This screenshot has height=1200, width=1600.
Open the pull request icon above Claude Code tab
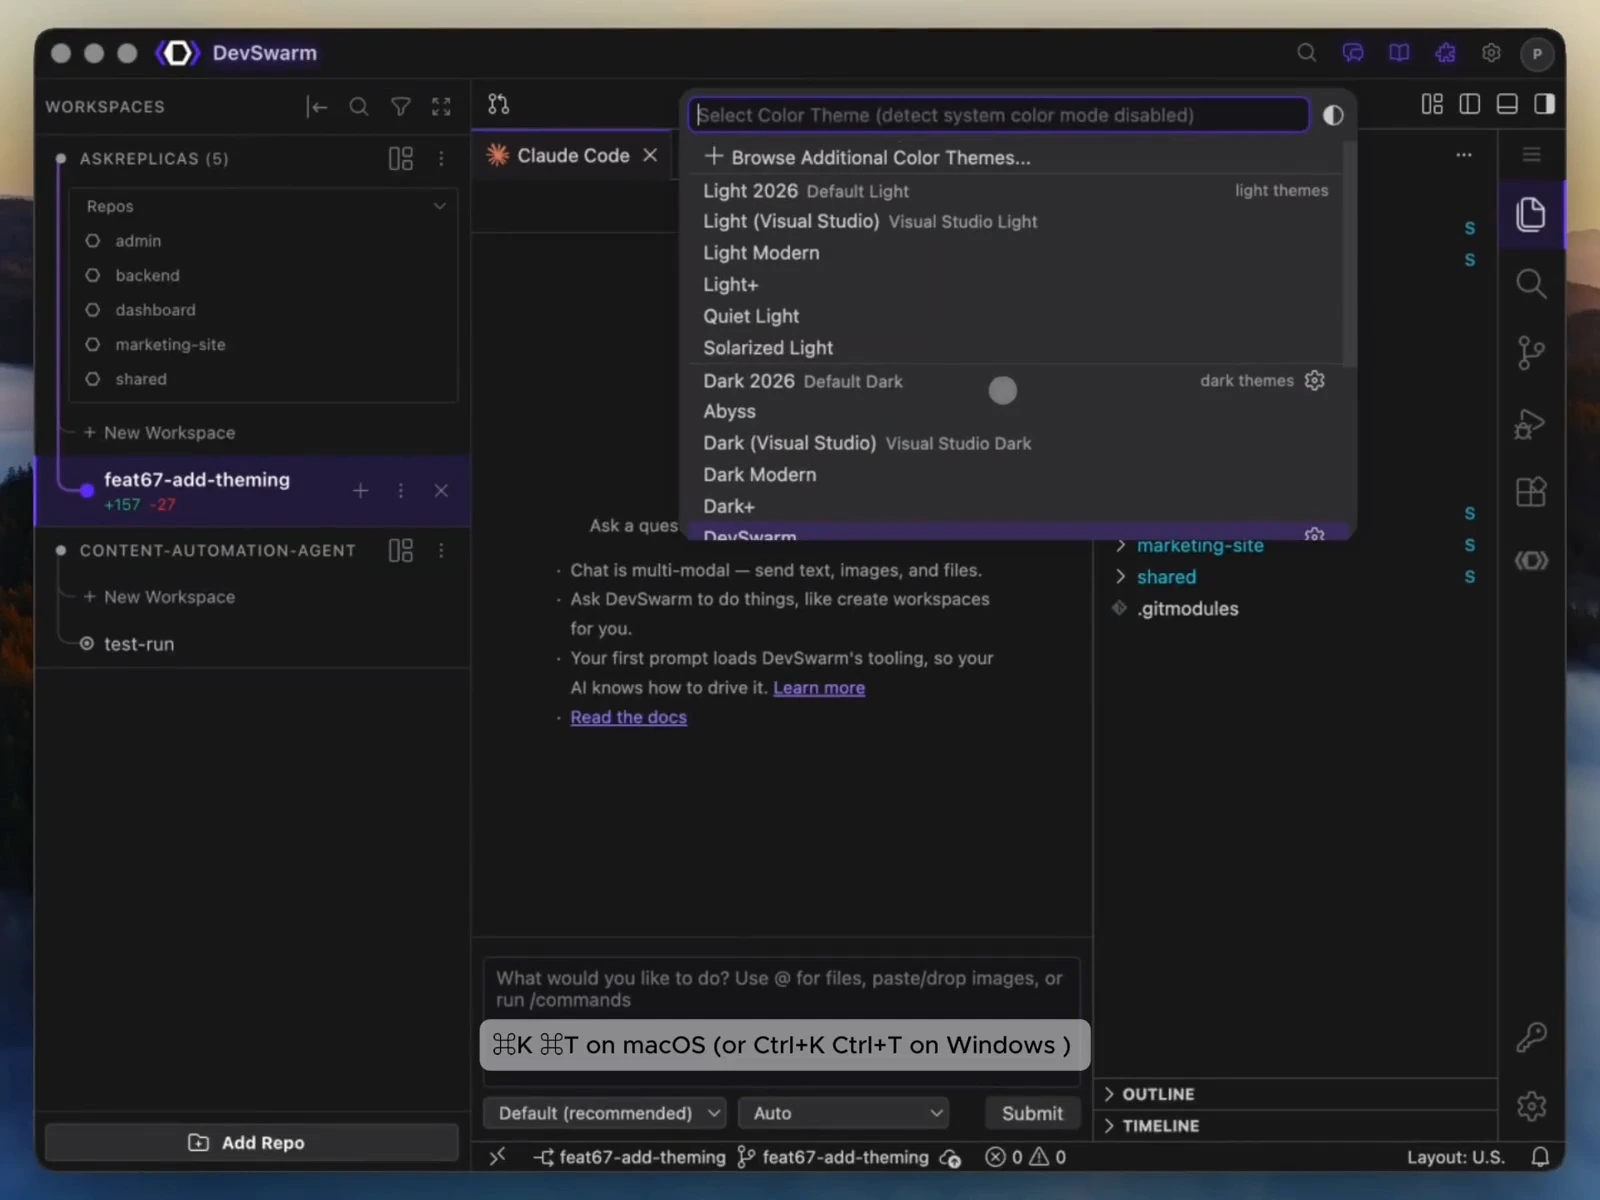(498, 104)
